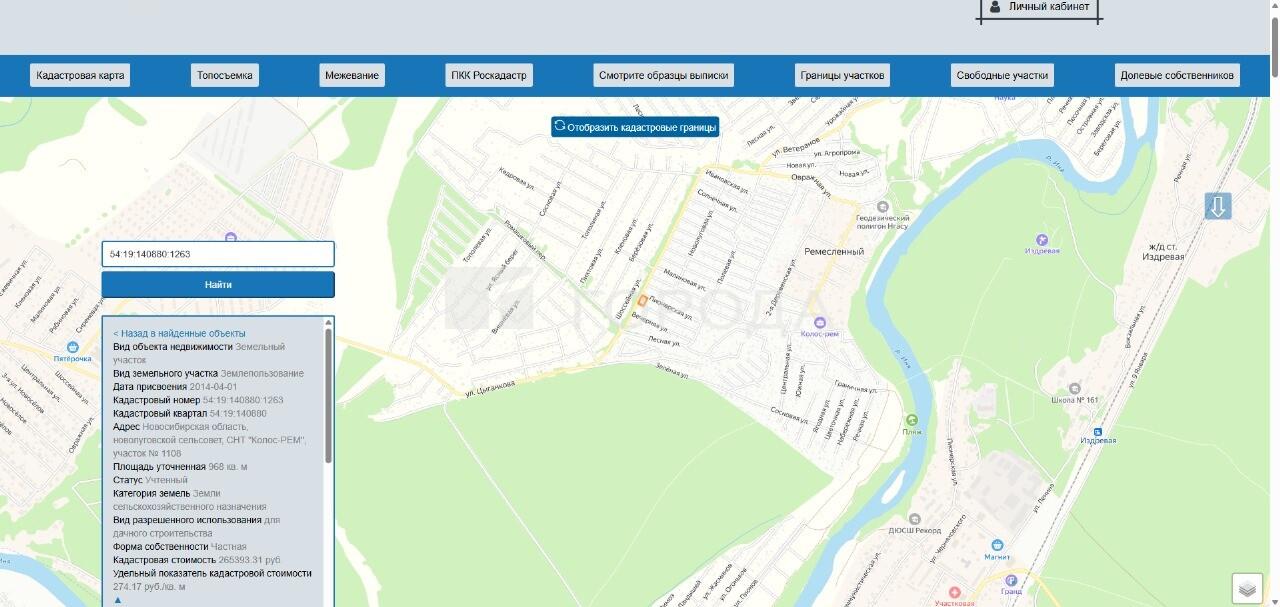Open the Долевые собственников menu item
1280x607 pixels.
(1177, 75)
